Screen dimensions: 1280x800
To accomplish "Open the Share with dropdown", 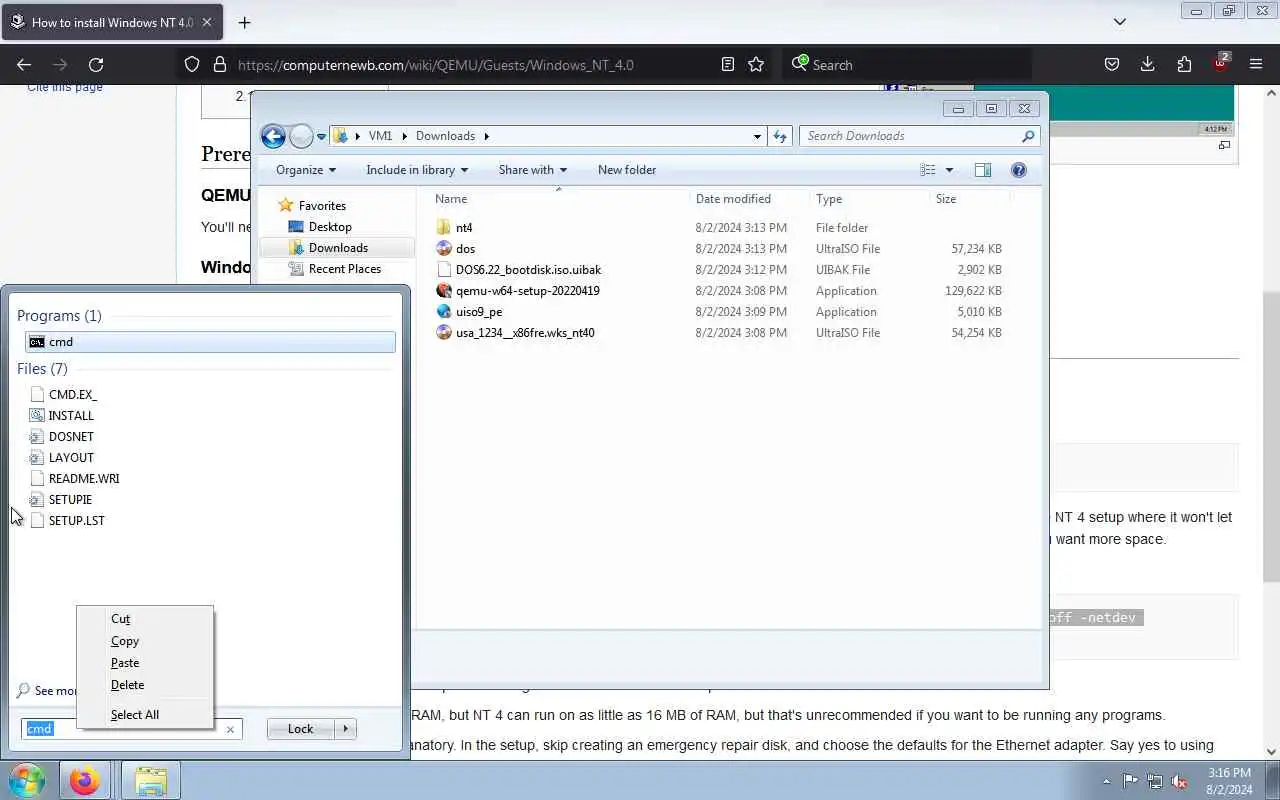I will (533, 170).
